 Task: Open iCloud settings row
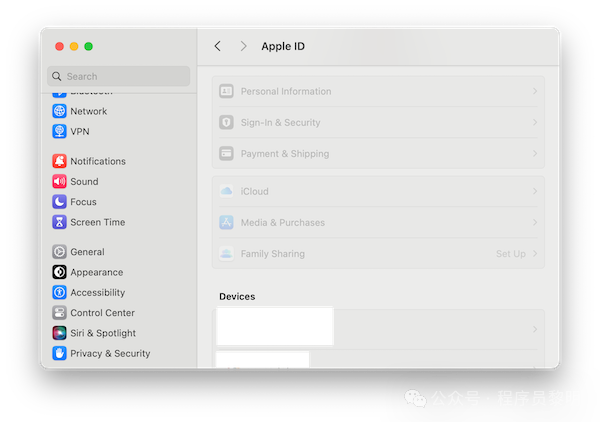(x=378, y=191)
